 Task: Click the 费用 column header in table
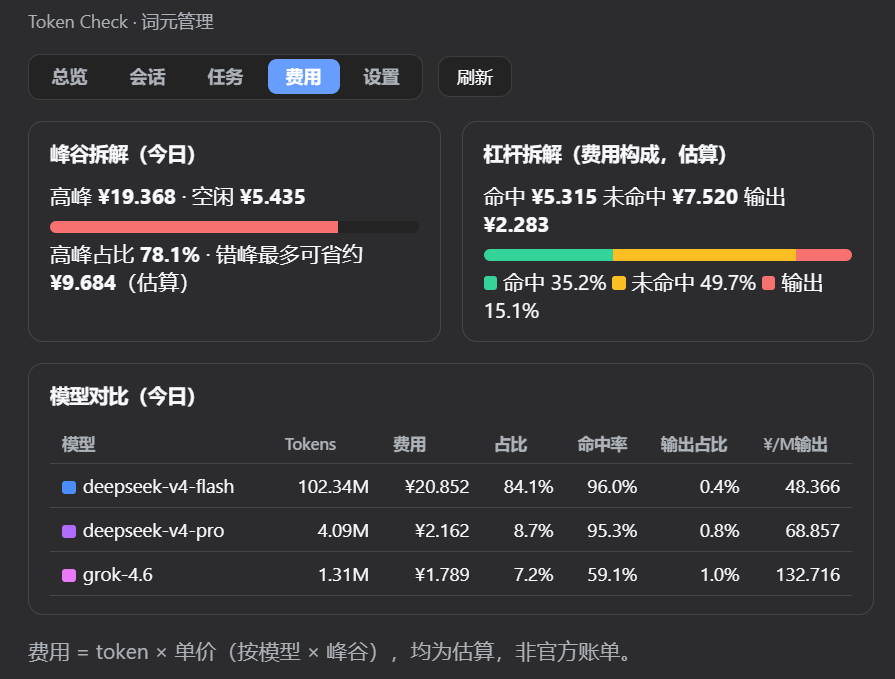pyautogui.click(x=409, y=444)
